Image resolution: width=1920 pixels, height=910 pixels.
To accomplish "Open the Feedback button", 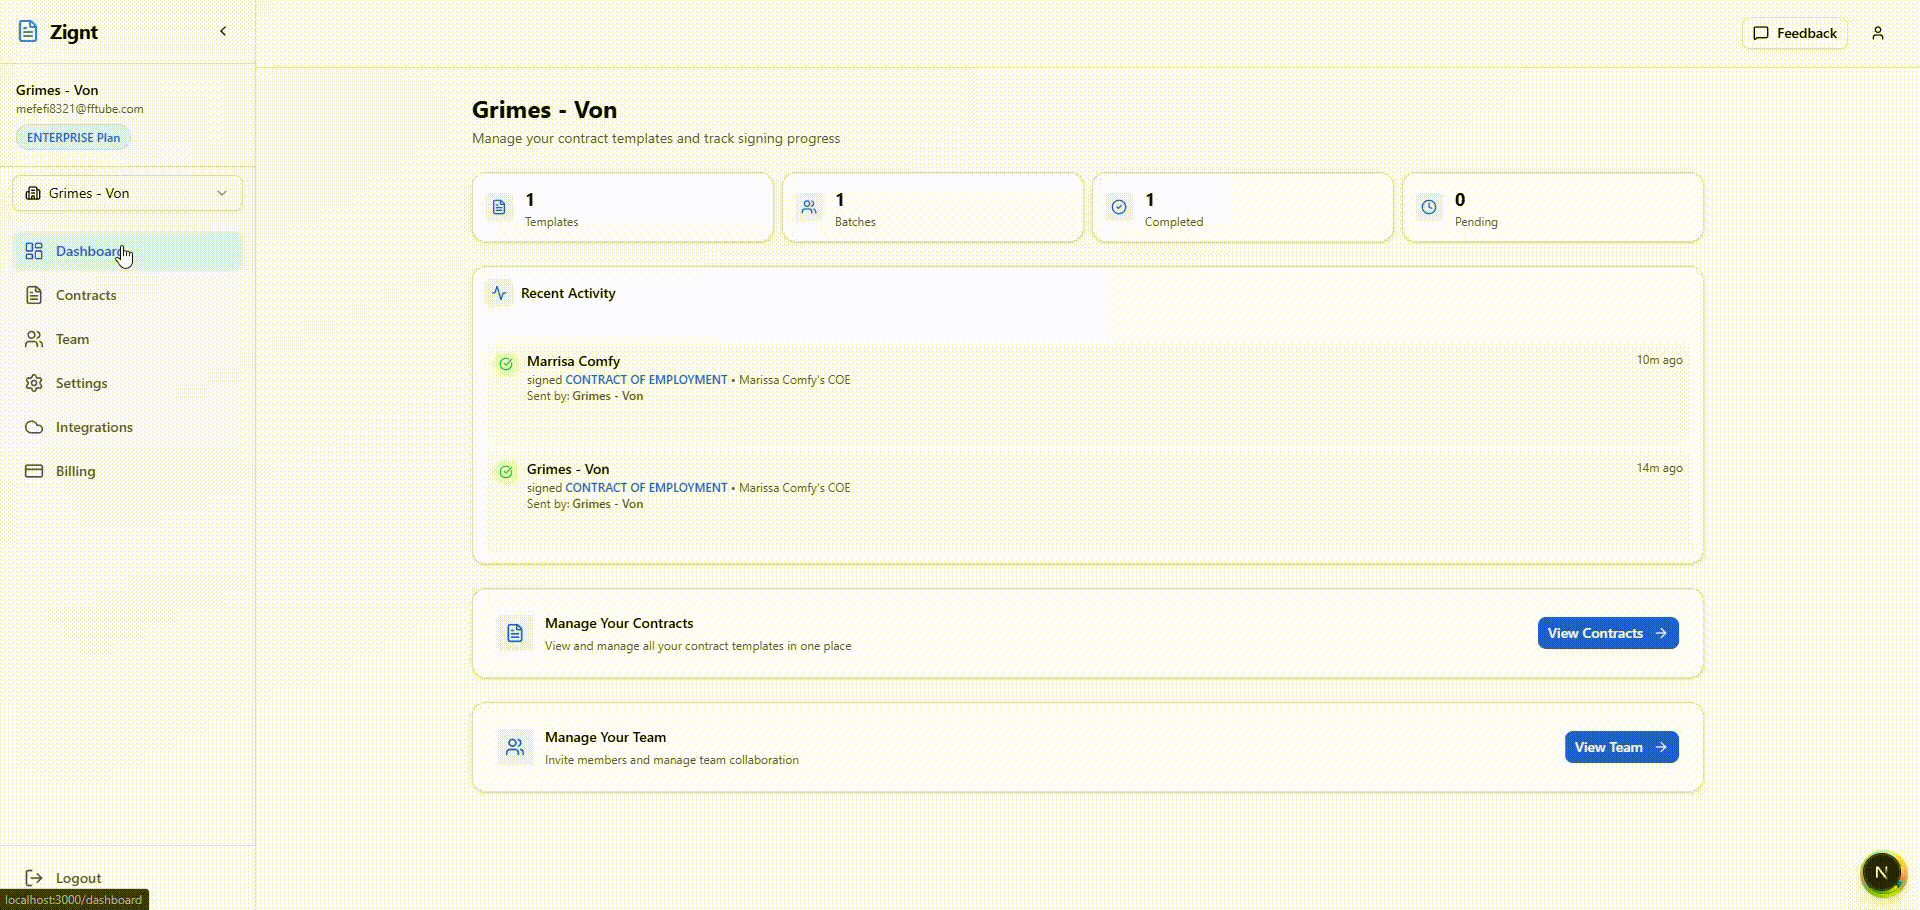I will point(1795,33).
